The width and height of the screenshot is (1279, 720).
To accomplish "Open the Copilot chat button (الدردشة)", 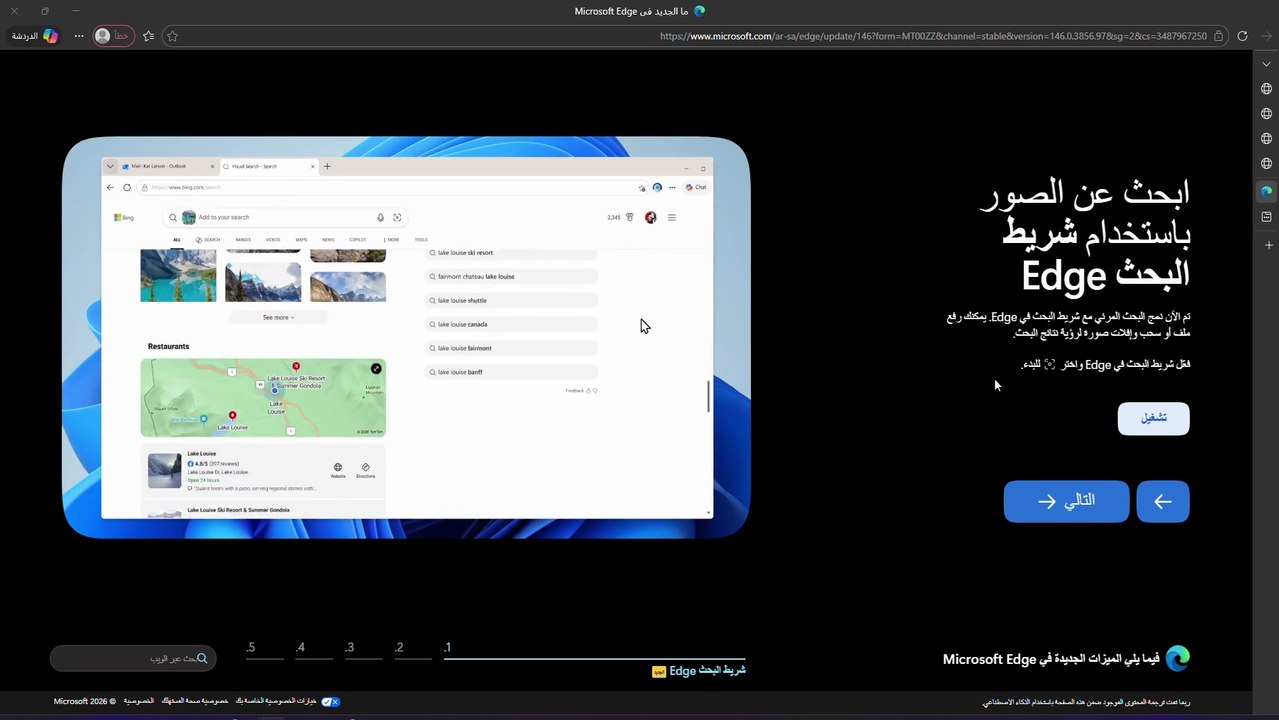I will click(34, 36).
